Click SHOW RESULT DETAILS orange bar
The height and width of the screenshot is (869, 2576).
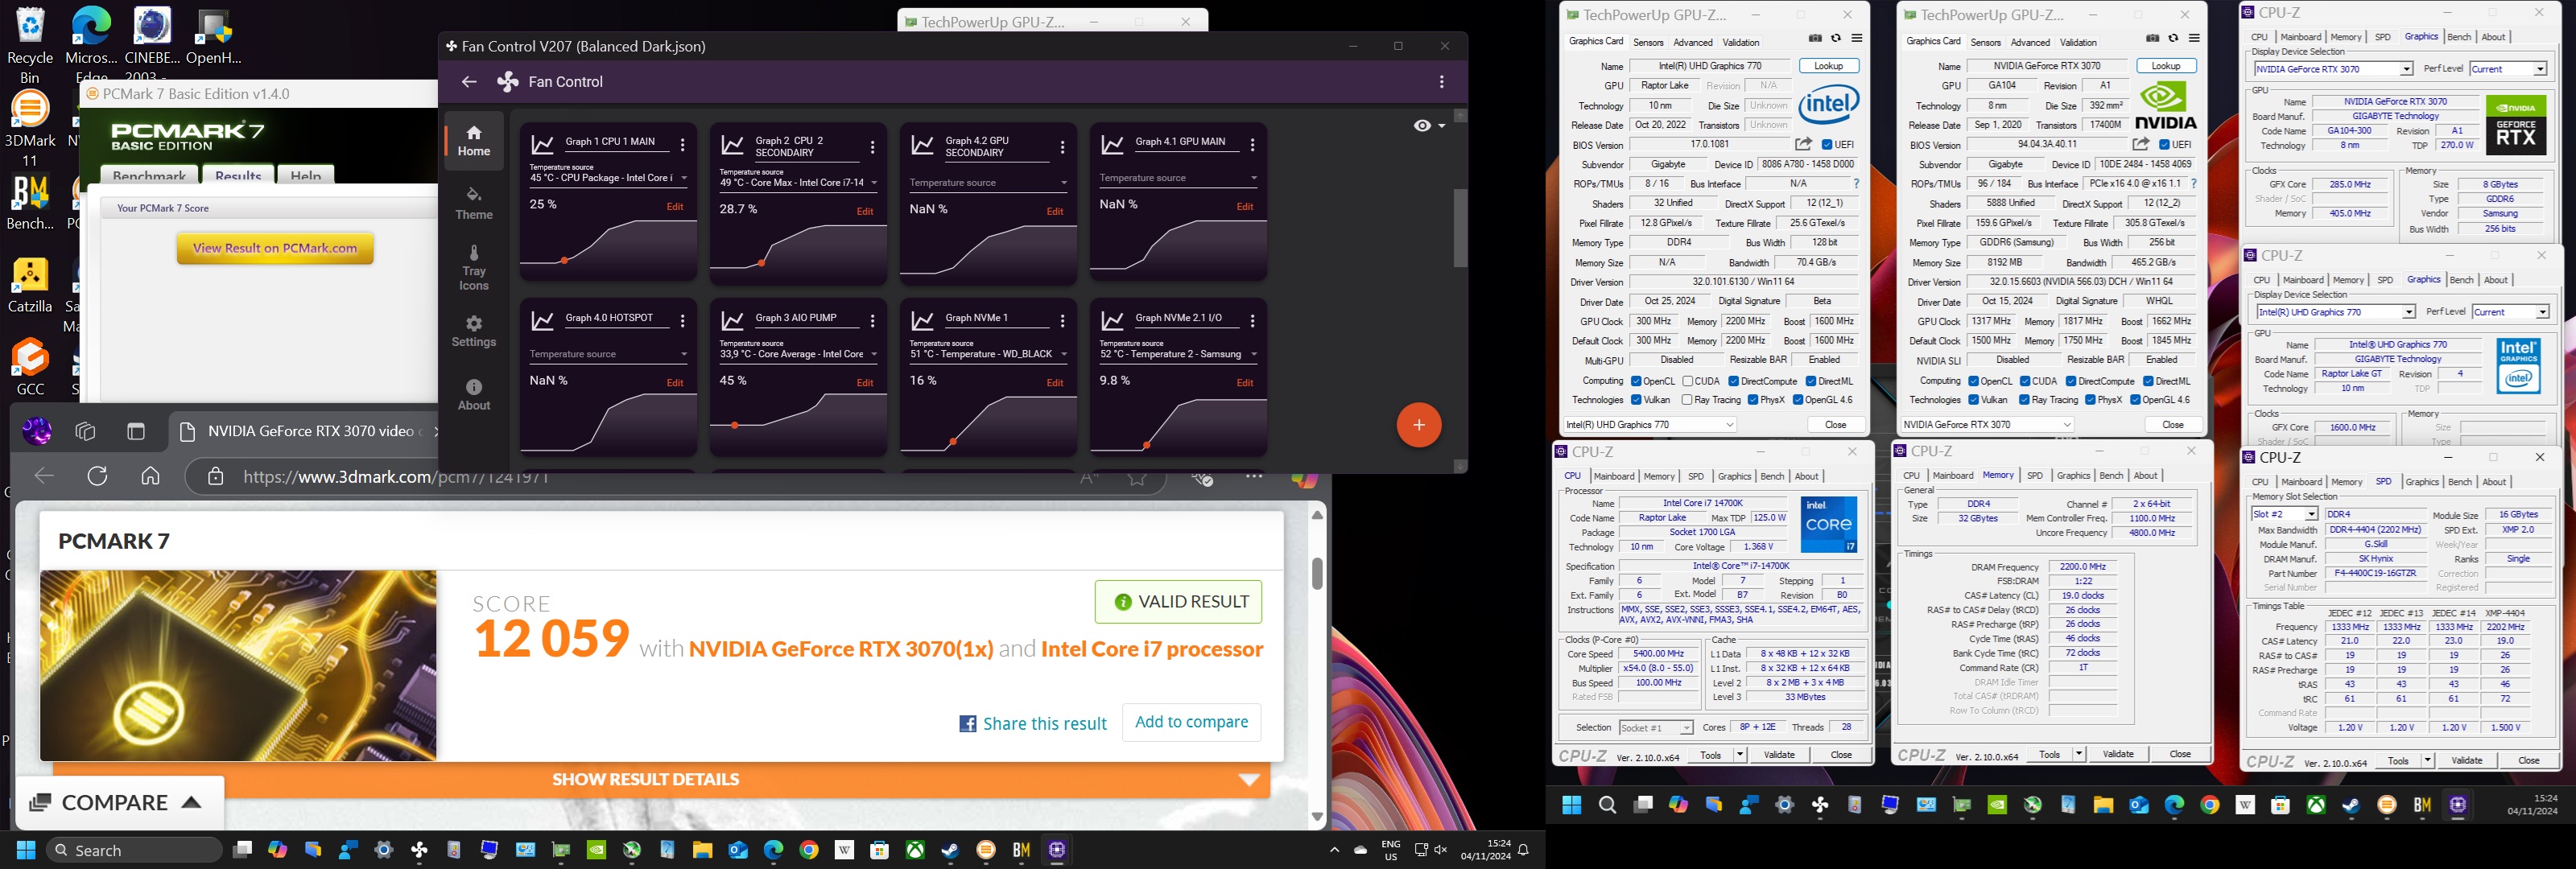(x=661, y=779)
